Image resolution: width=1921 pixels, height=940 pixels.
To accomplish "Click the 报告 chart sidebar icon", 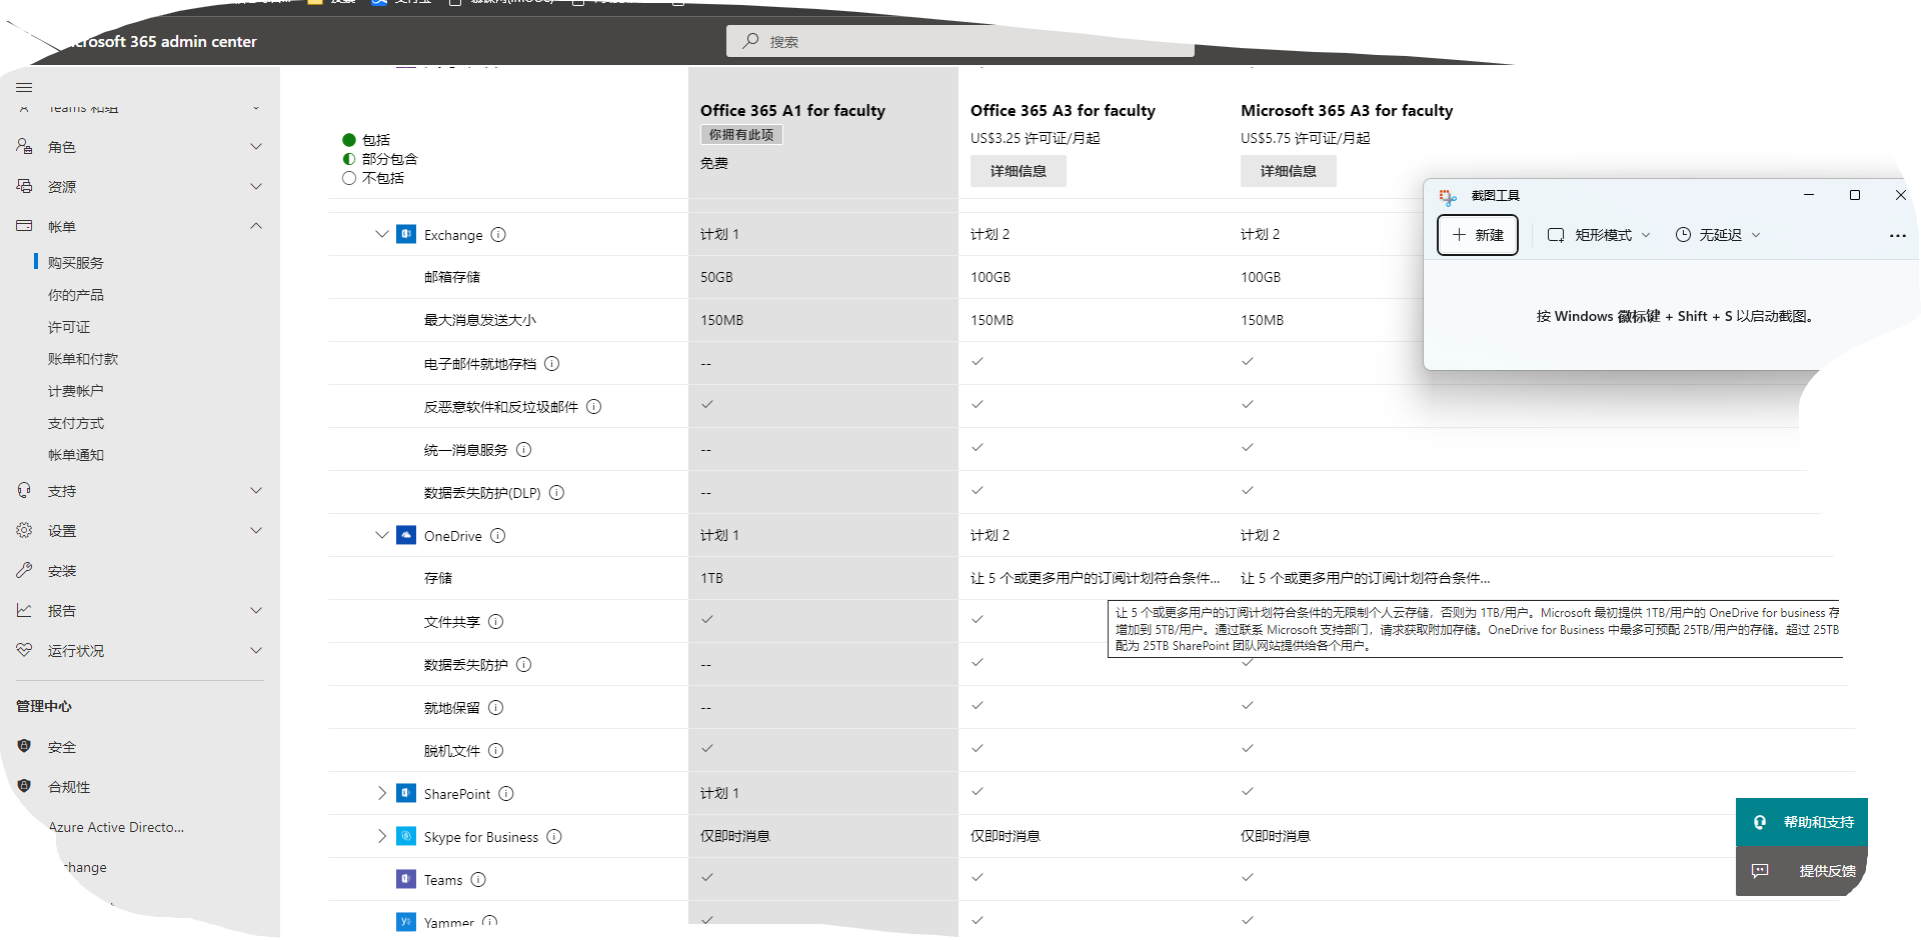I will (x=24, y=610).
